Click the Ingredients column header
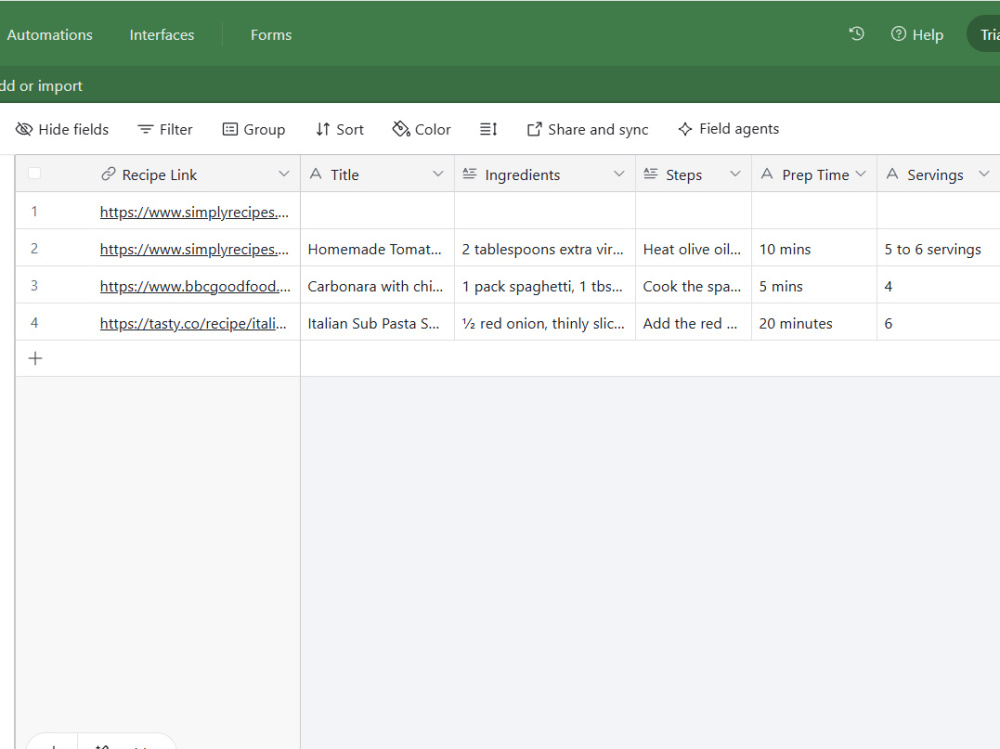The width and height of the screenshot is (1000, 749). coord(545,174)
